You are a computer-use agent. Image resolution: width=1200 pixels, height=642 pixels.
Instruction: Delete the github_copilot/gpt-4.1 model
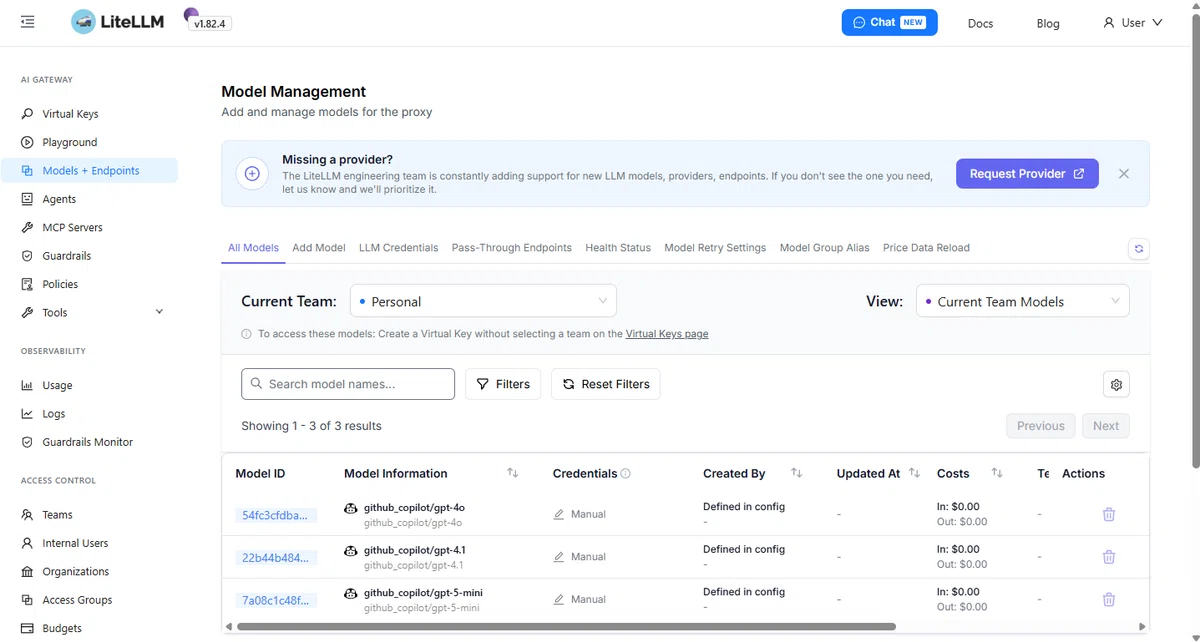(x=1108, y=557)
